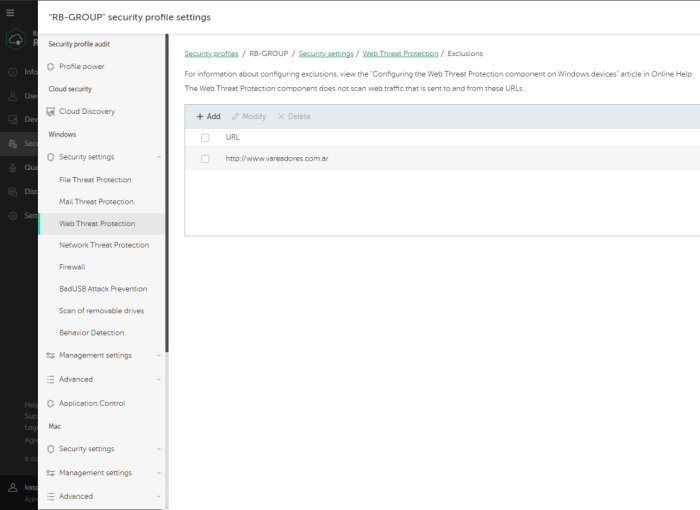This screenshot has width=700, height=510.
Task: Click the Windows Management settings sliders icon
Action: [x=50, y=355]
